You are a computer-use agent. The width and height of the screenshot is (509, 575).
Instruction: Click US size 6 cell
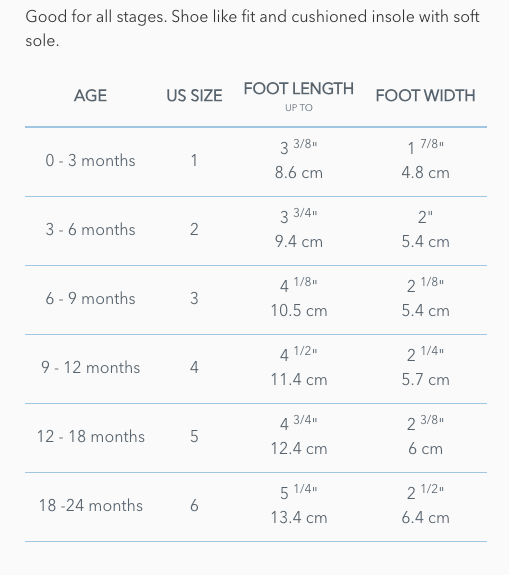click(x=194, y=505)
